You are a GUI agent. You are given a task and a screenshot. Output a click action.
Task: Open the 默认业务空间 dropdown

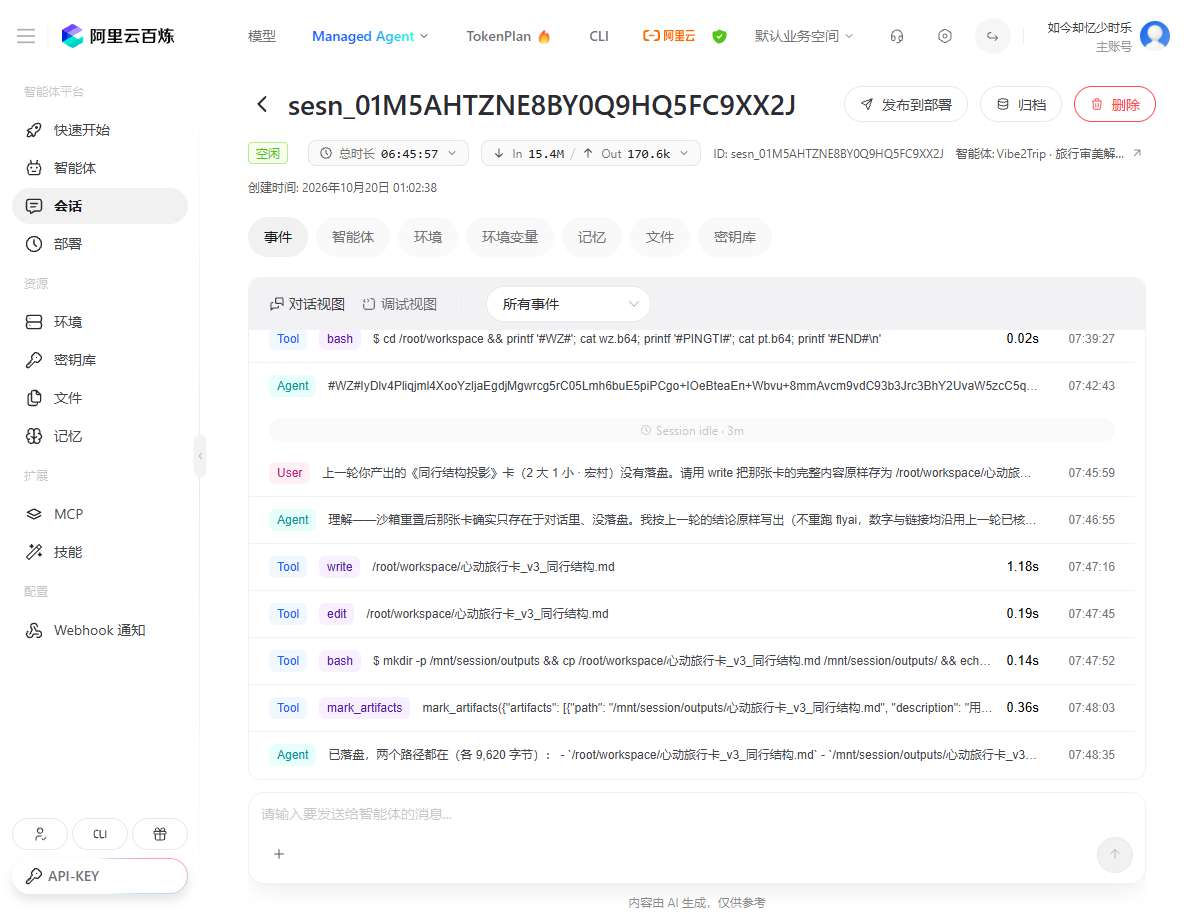(x=804, y=36)
